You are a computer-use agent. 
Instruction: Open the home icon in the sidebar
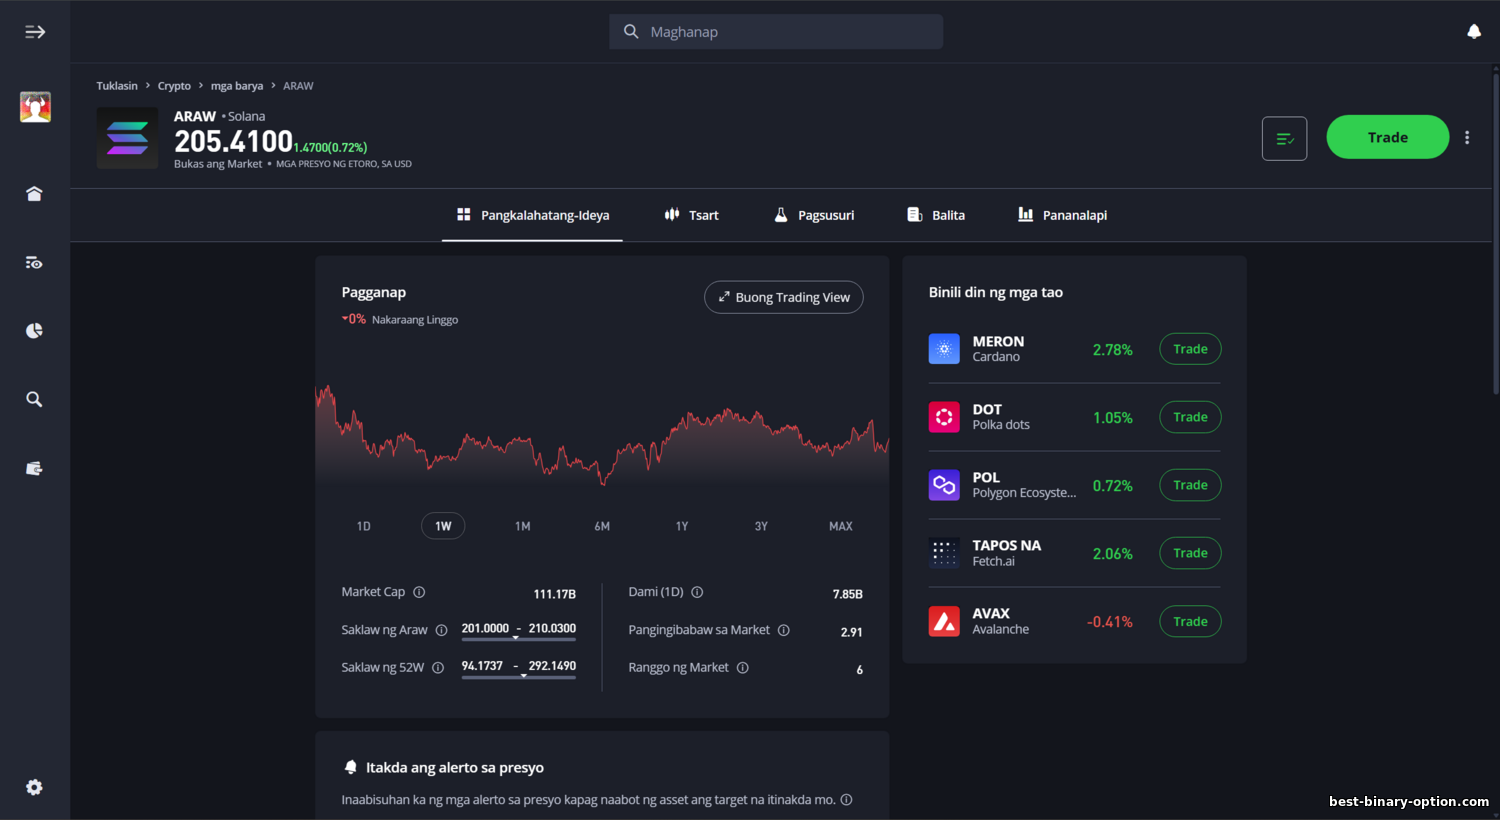pos(34,194)
